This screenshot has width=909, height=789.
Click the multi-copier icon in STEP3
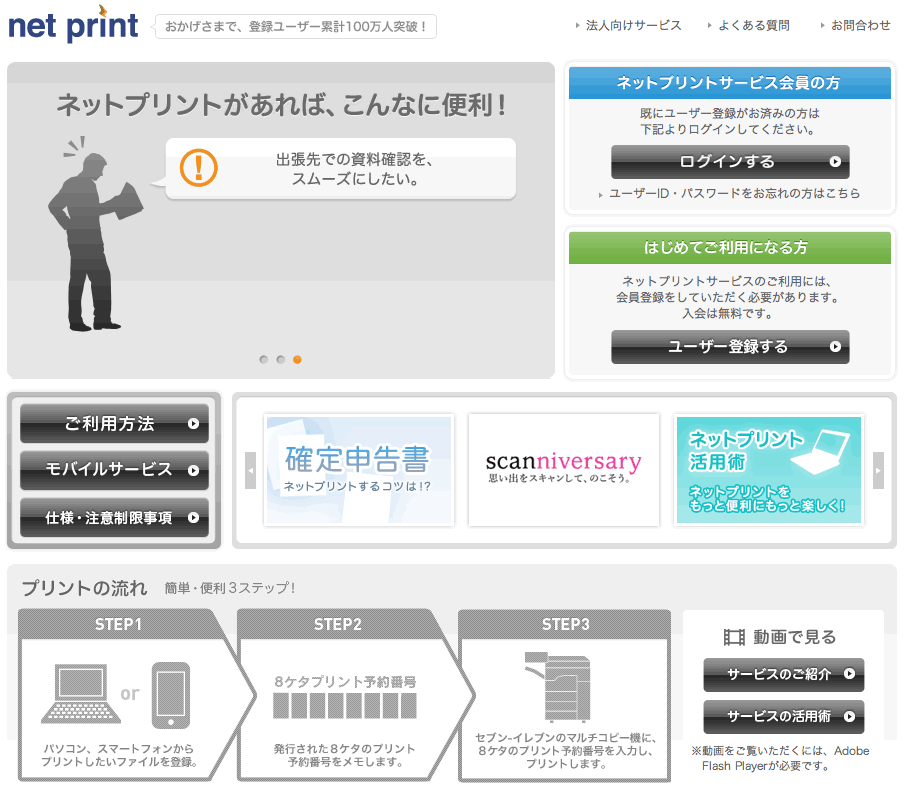point(558,686)
